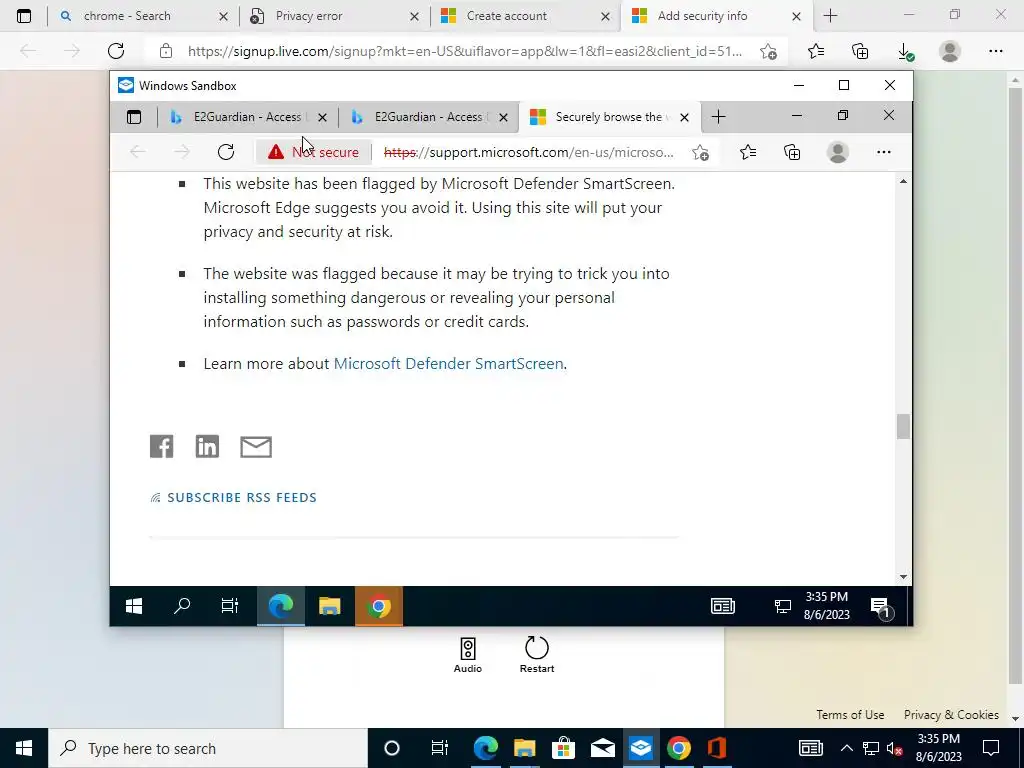The height and width of the screenshot is (768, 1024).
Task: Switch to second E2Guardian tab in Sandbox
Action: pyautogui.click(x=428, y=117)
